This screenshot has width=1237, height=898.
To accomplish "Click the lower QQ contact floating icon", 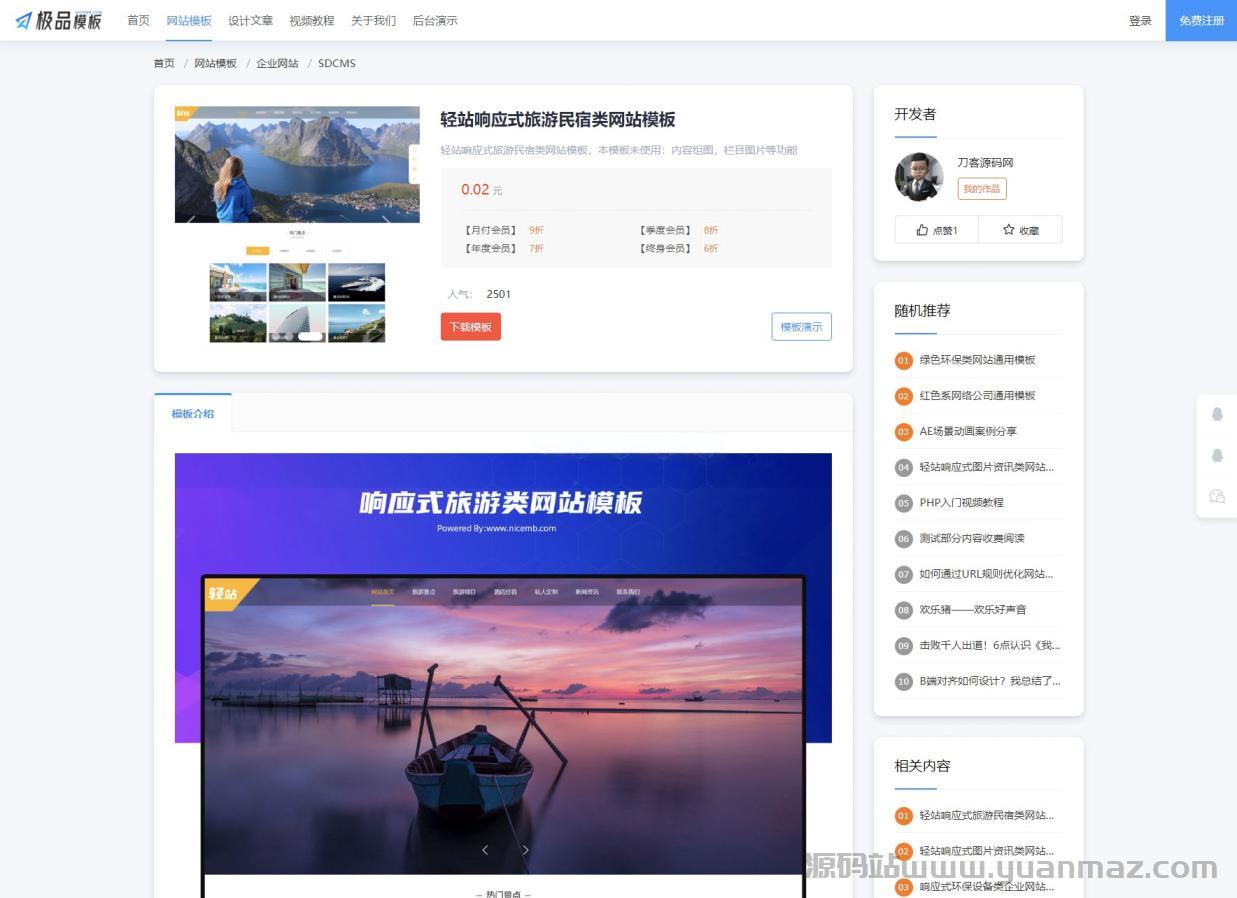I will click(1217, 455).
